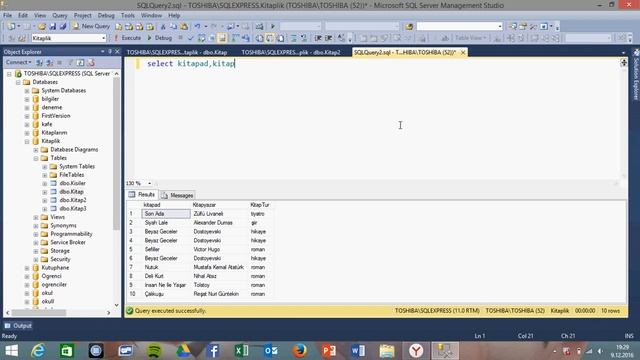Execute the current query
640x360 pixels.
point(127,38)
